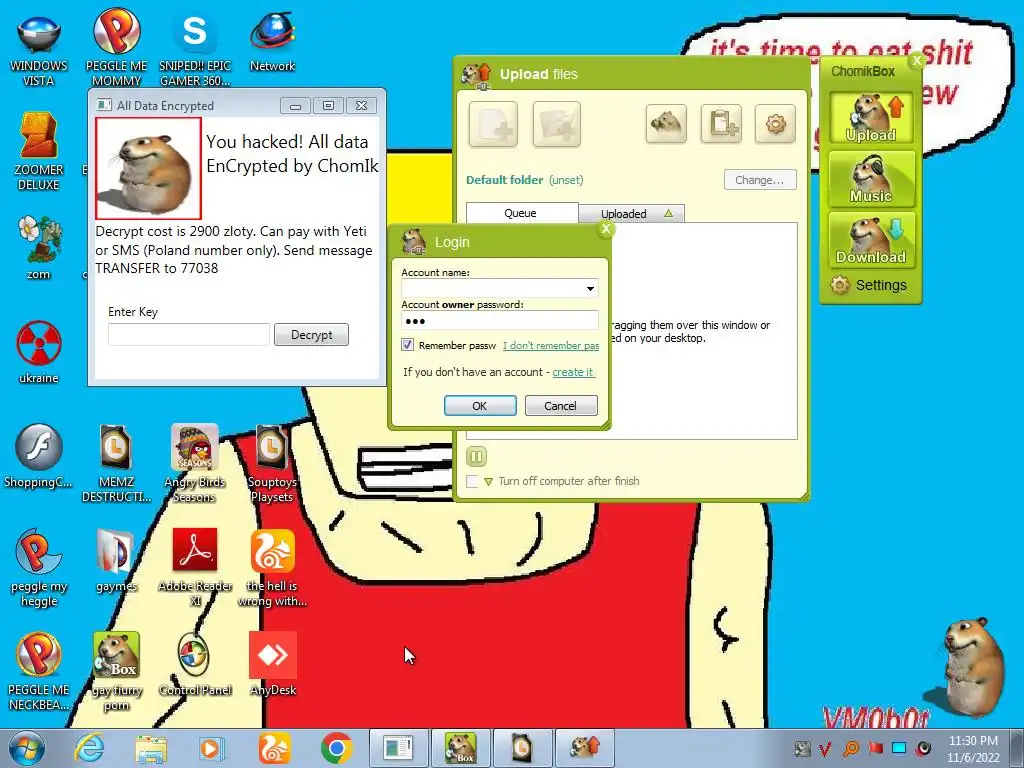This screenshot has width=1024, height=768.
Task: Switch to the Uploaded tab
Action: pos(632,214)
